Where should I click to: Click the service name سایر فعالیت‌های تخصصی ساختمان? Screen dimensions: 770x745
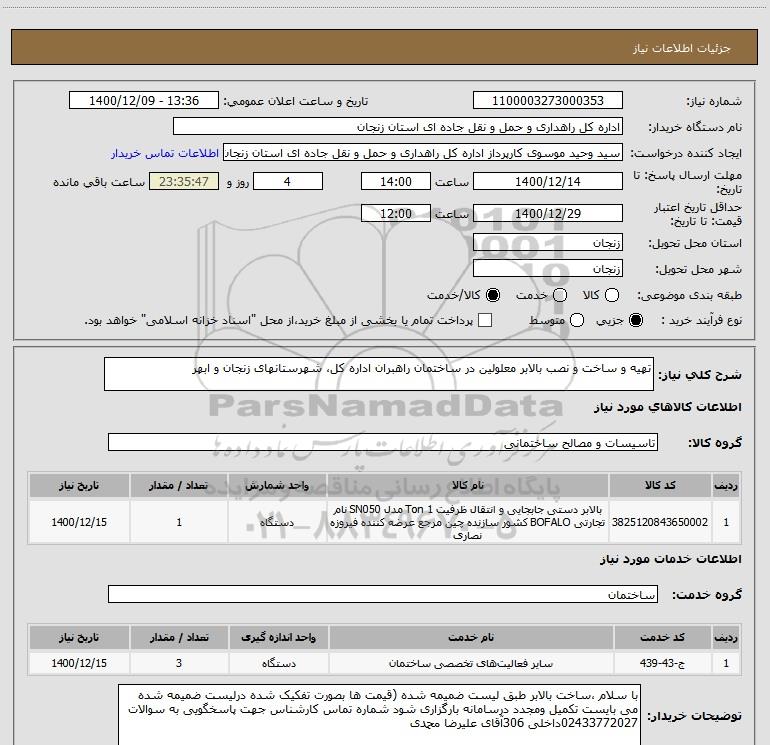tap(471, 663)
